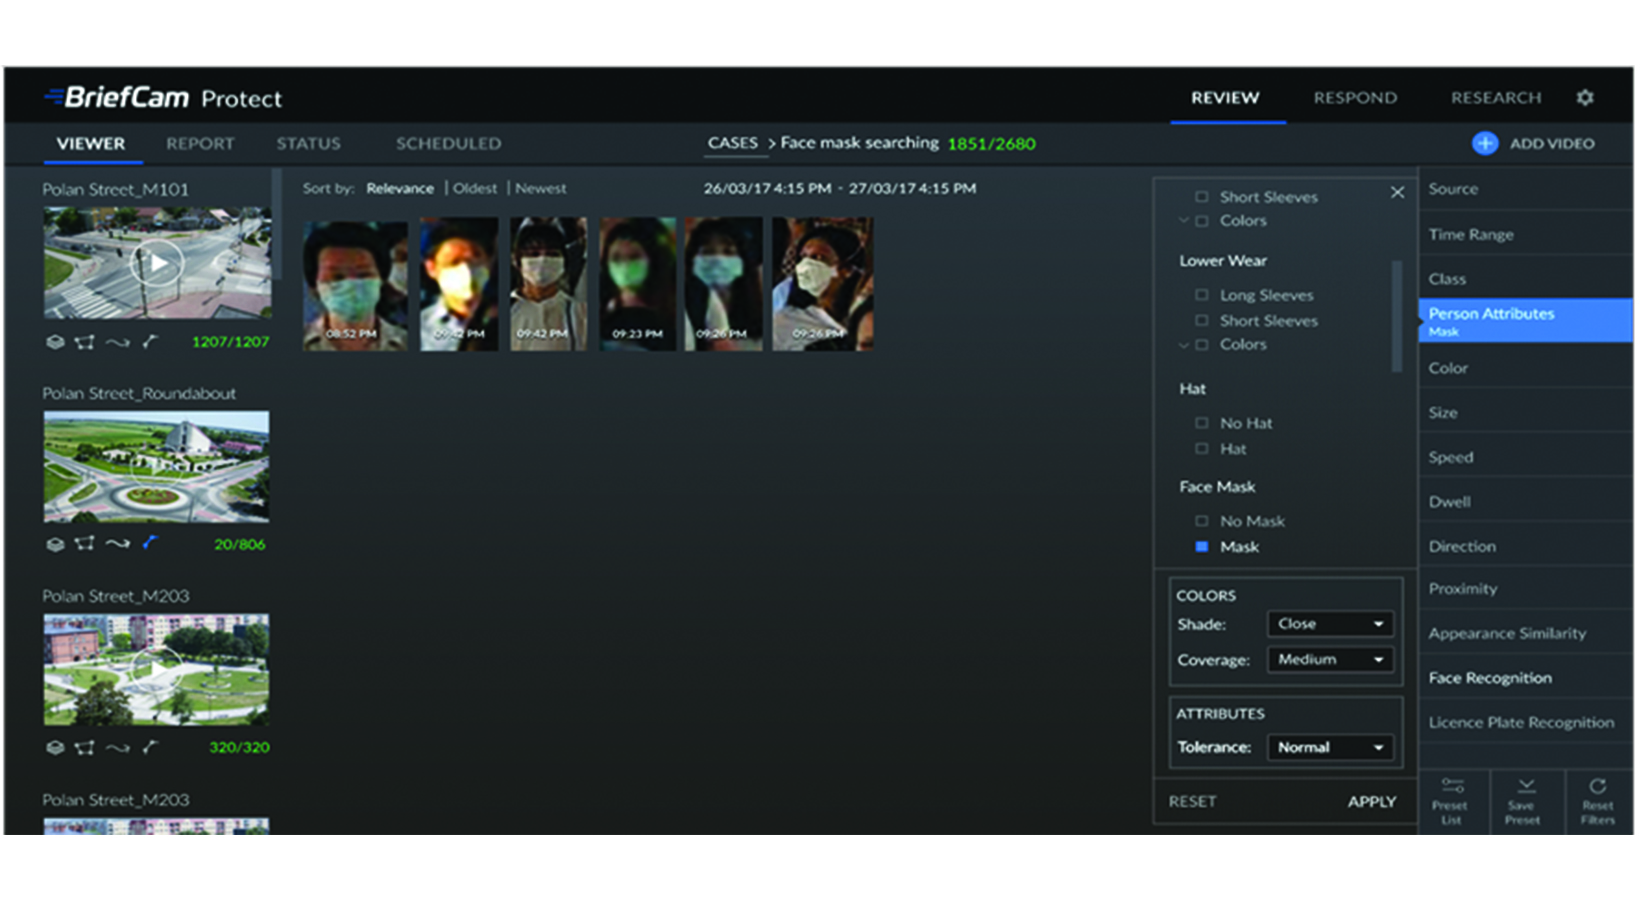Switch to the RESPOND tab

coord(1355,98)
